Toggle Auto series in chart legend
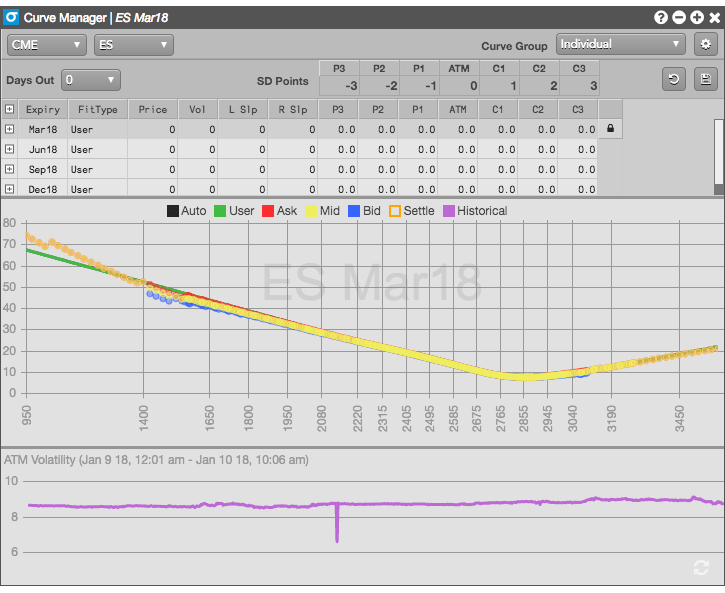Screen dimensions: 725x593 (x=186, y=211)
